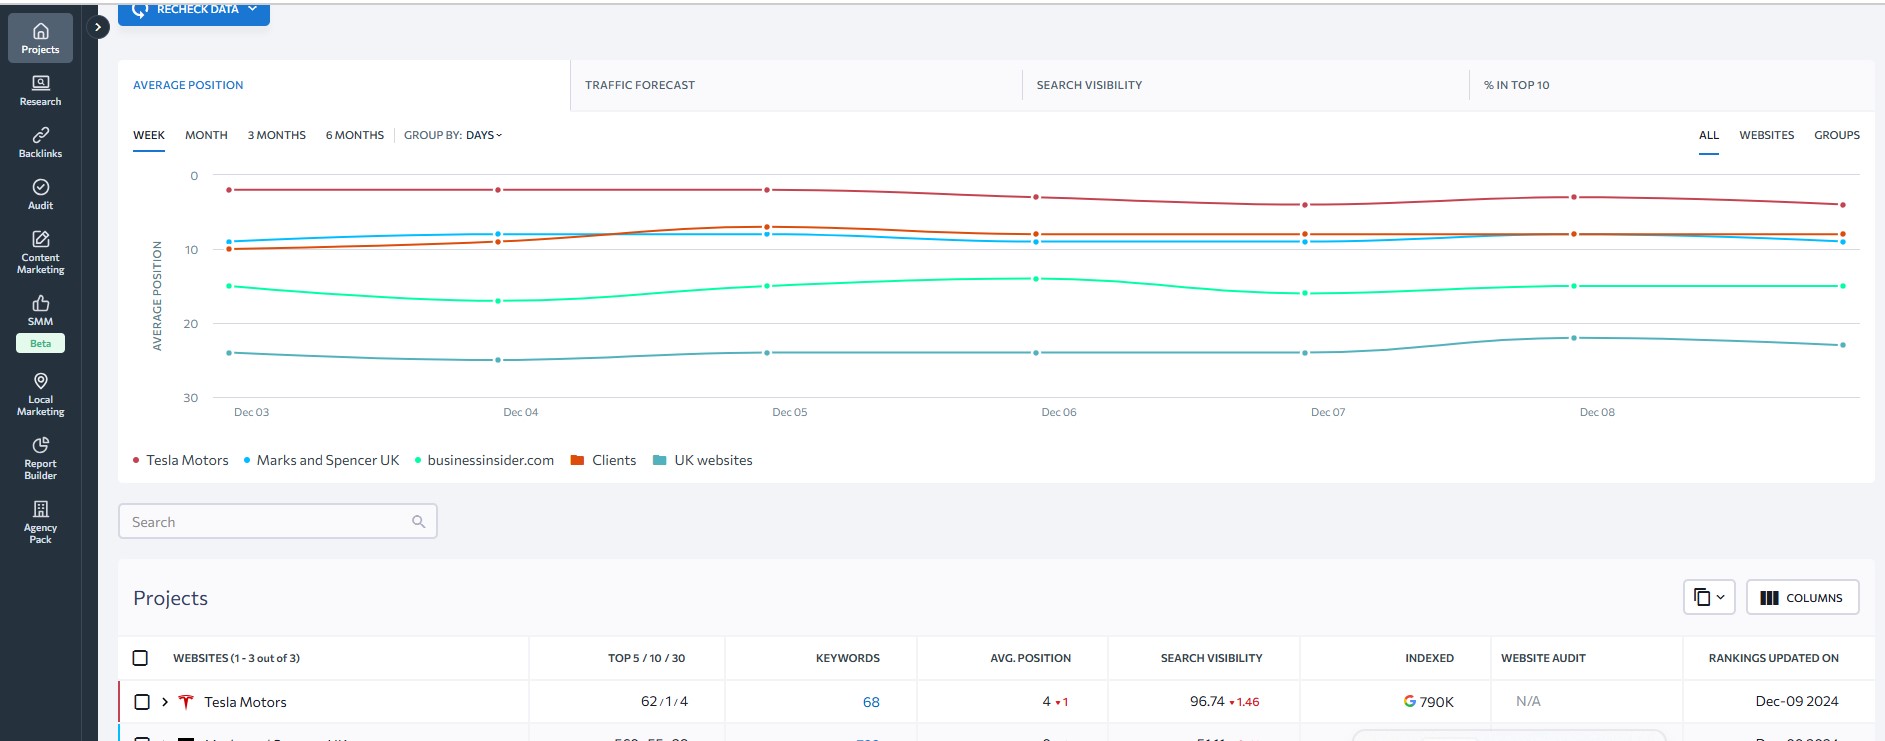
Task: Sort by Indexed column header
Action: [x=1429, y=658]
